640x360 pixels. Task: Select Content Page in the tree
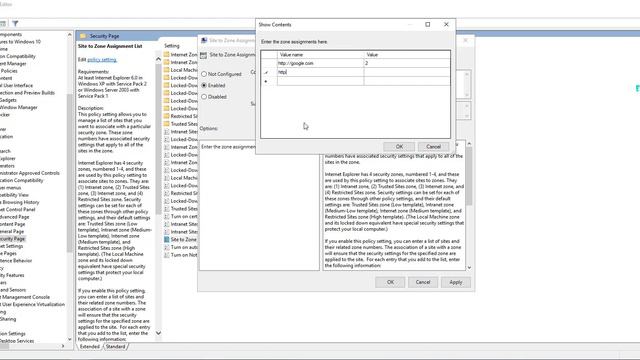click(13, 224)
